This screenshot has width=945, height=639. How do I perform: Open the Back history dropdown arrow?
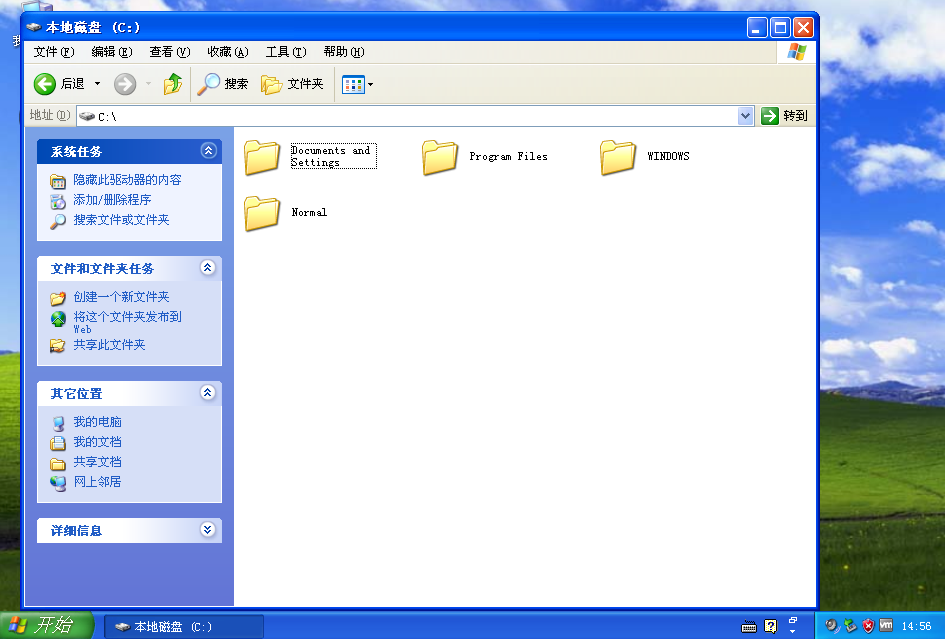pyautogui.click(x=97, y=84)
